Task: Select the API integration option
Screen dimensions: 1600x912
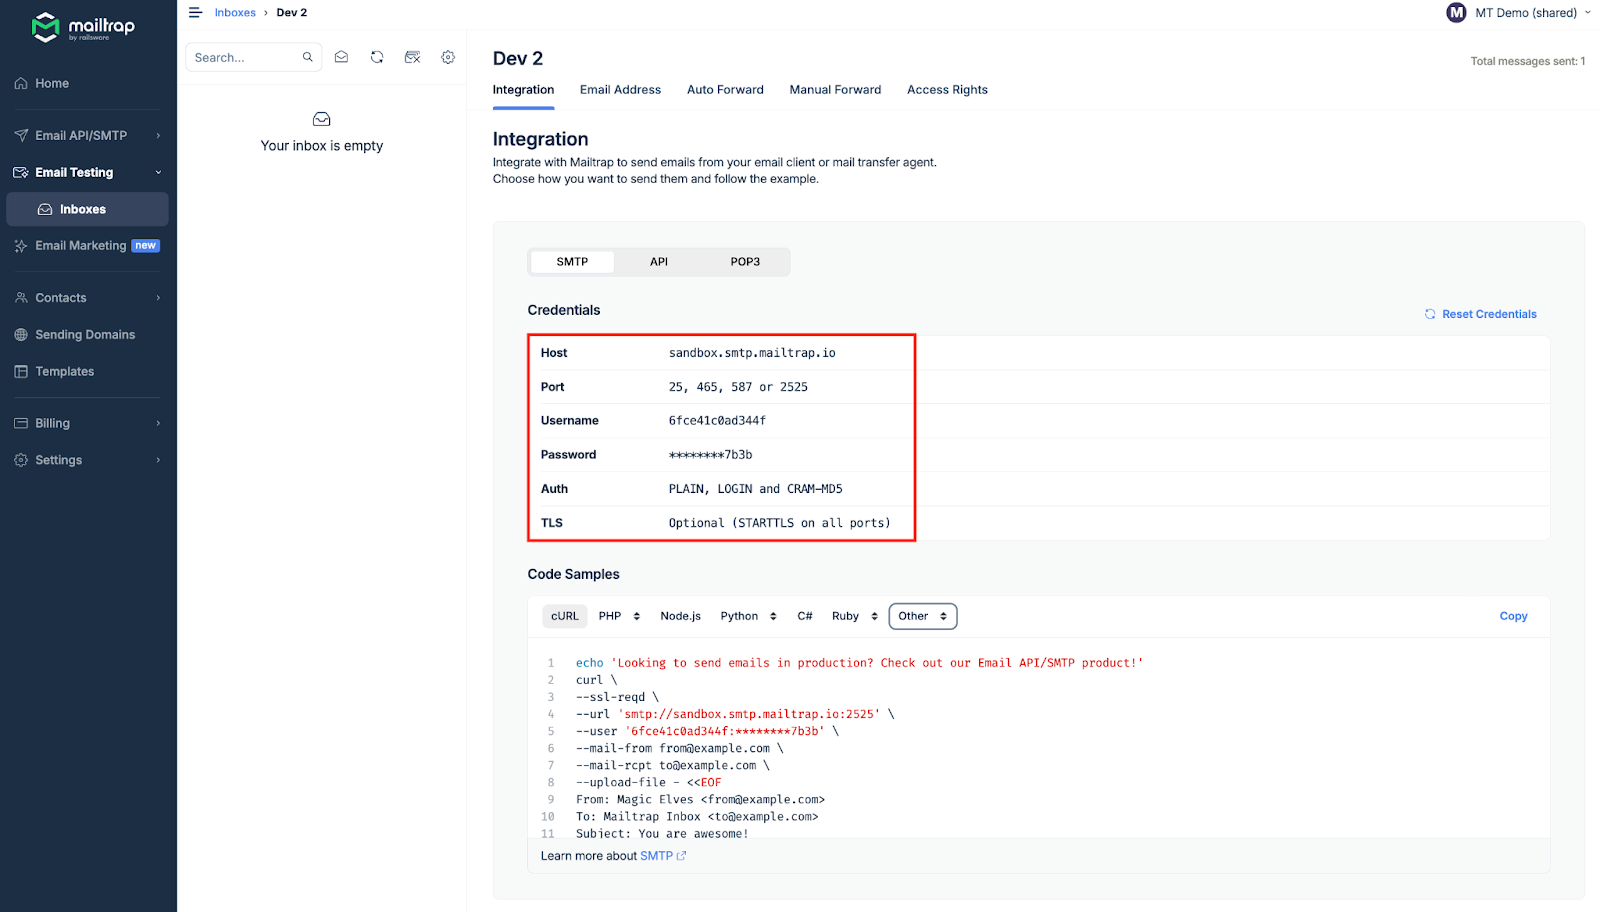Action: coord(659,262)
